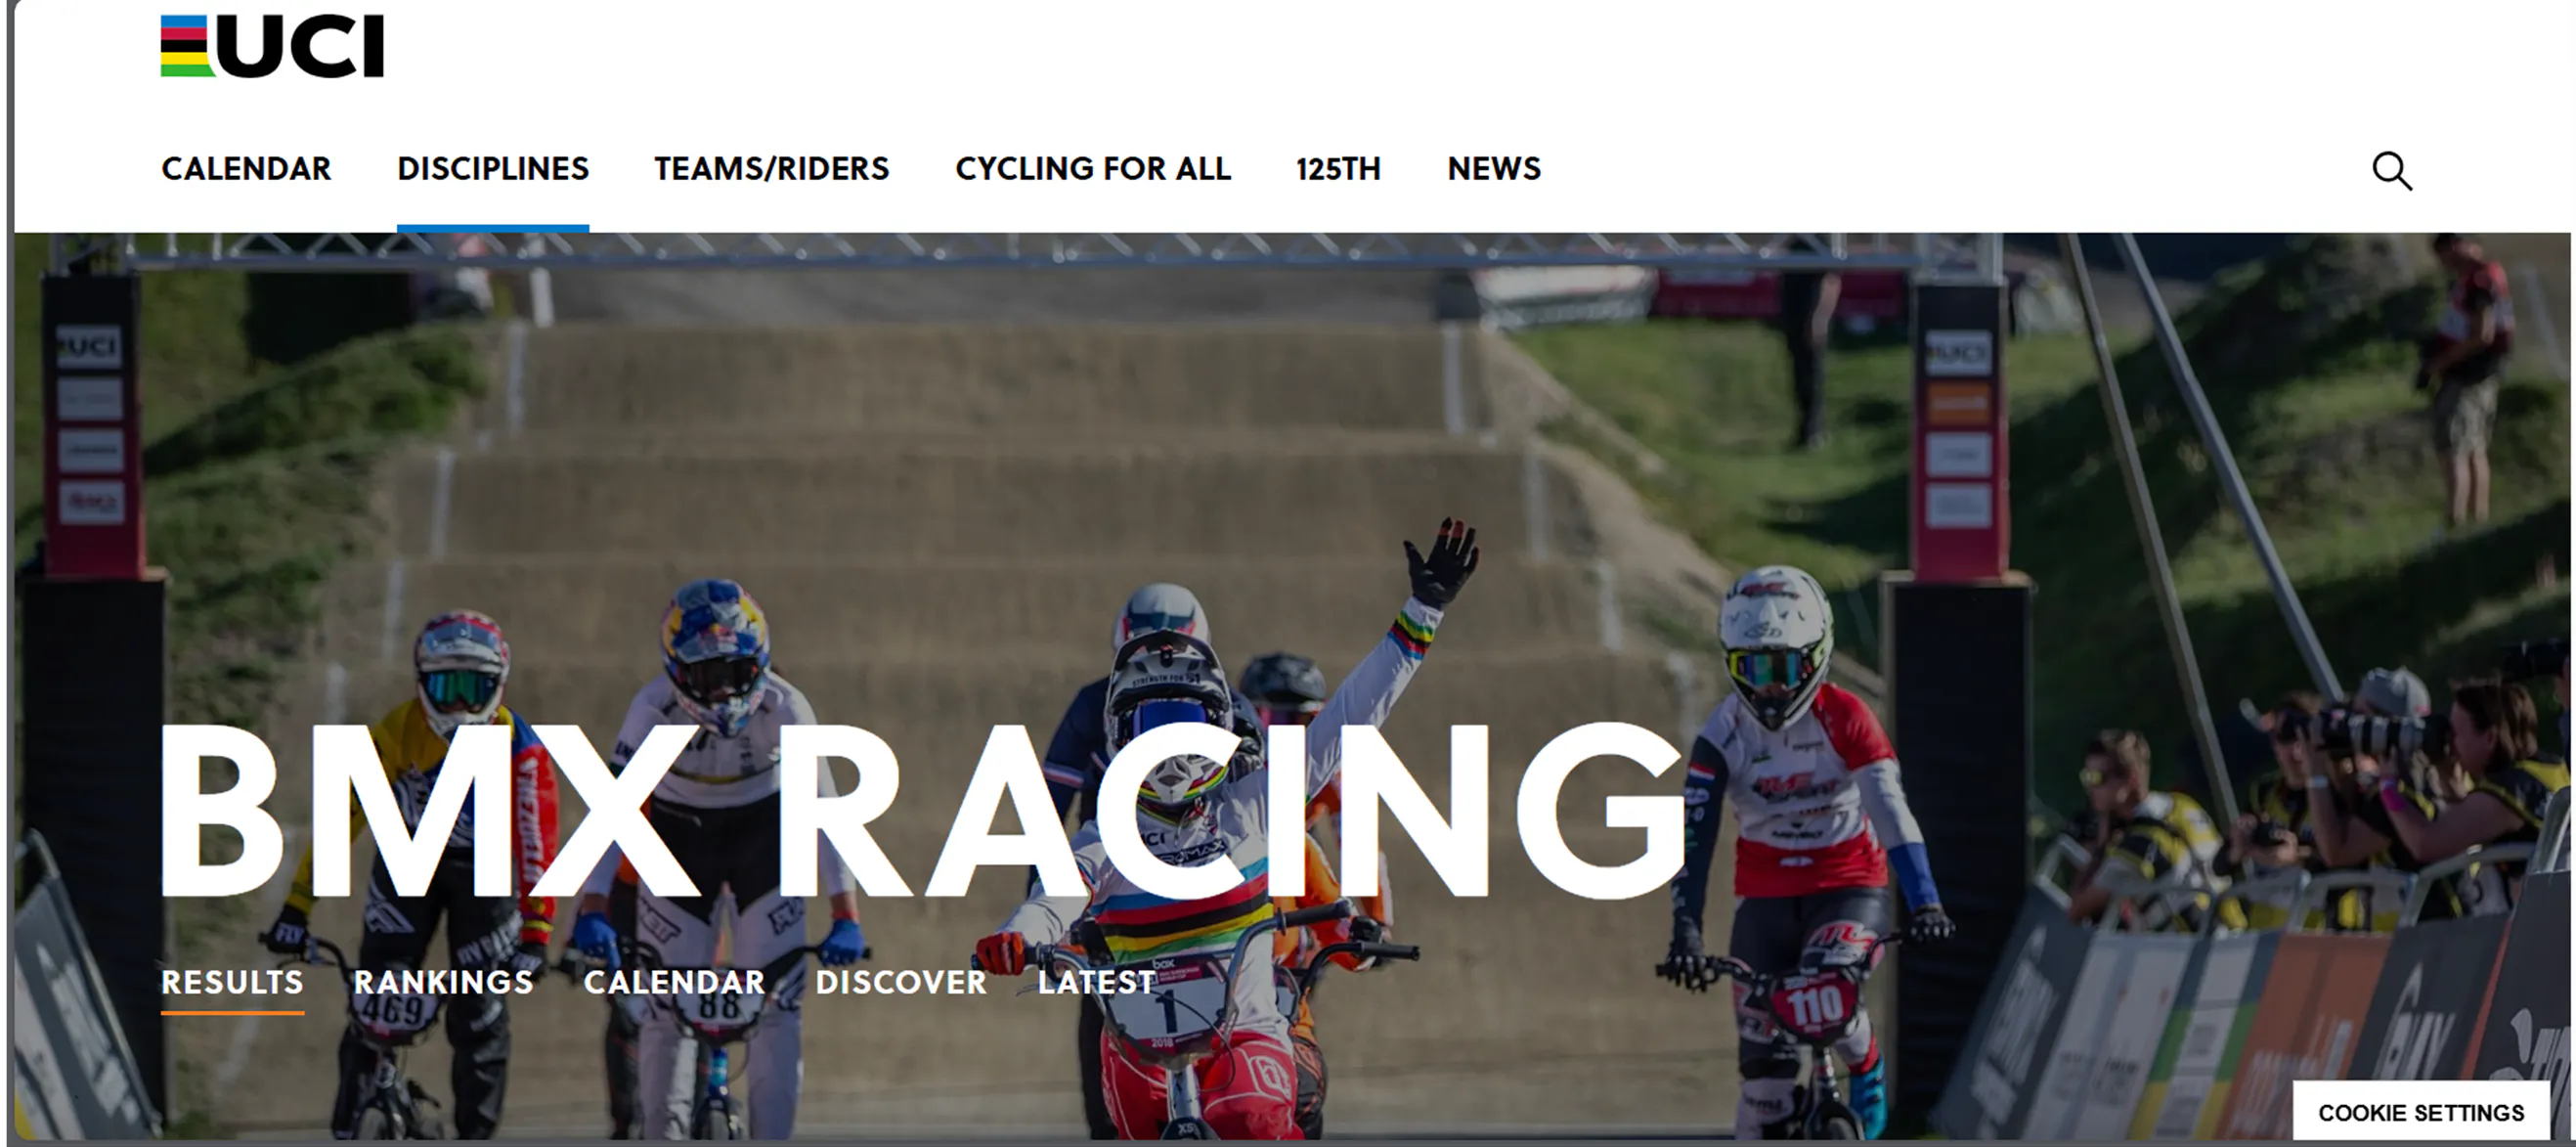Open the 125TH menu item

point(1338,168)
